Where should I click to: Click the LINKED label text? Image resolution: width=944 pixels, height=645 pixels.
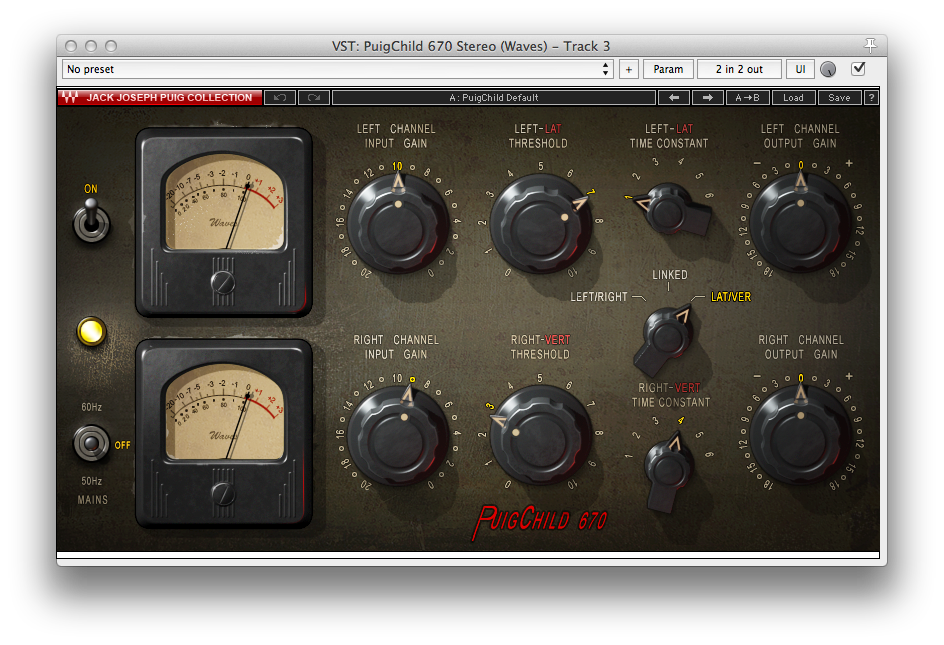[x=669, y=275]
